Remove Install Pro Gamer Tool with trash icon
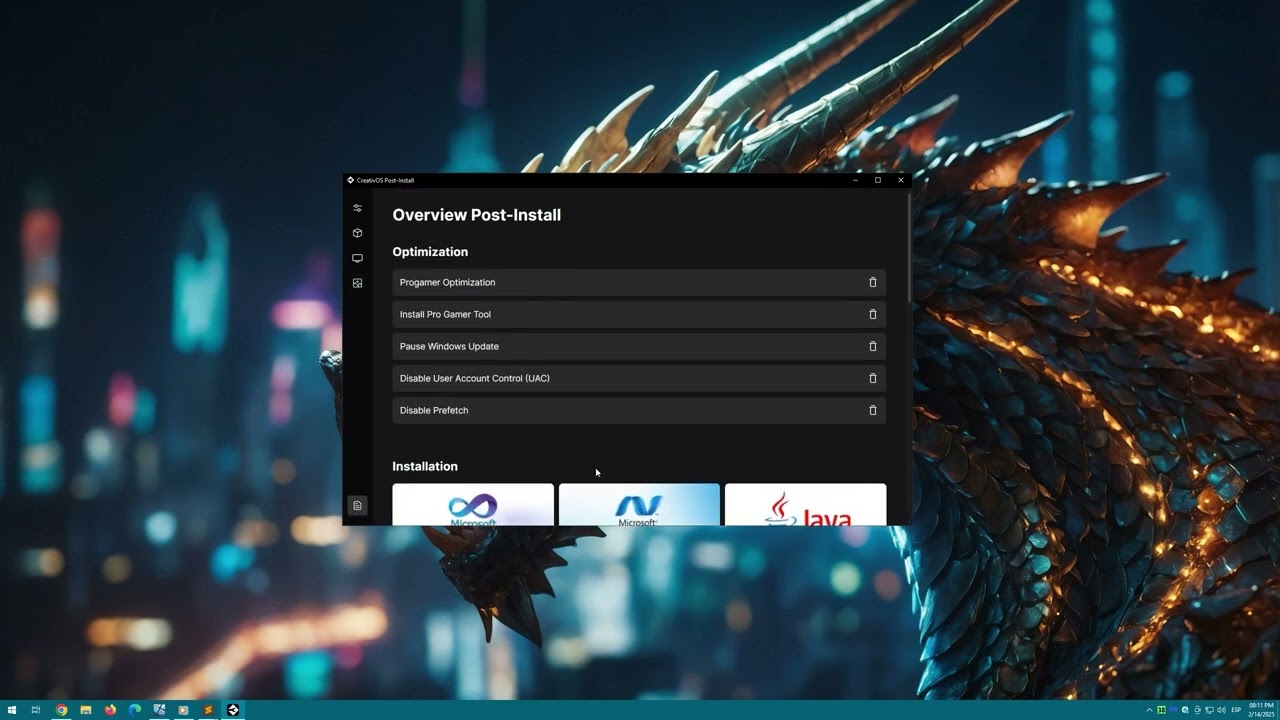 (x=872, y=314)
